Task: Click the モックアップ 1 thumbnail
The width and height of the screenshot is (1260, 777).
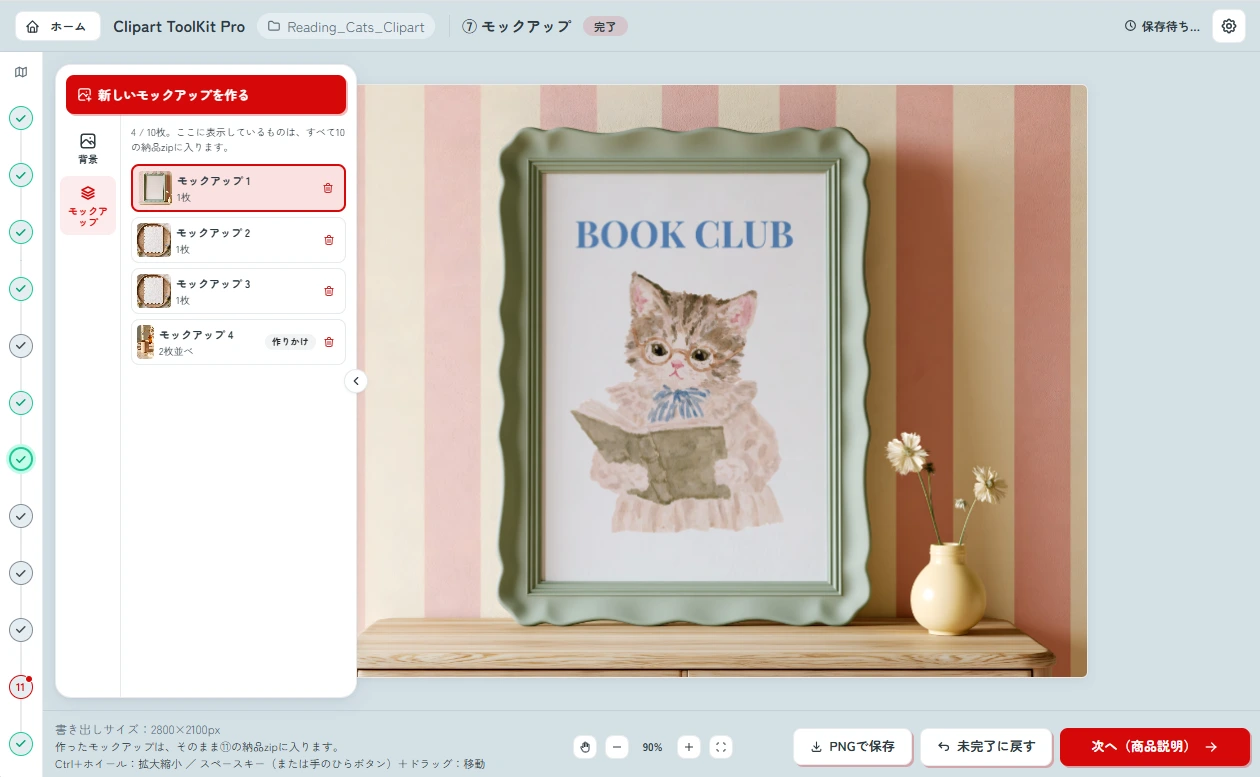Action: (155, 188)
